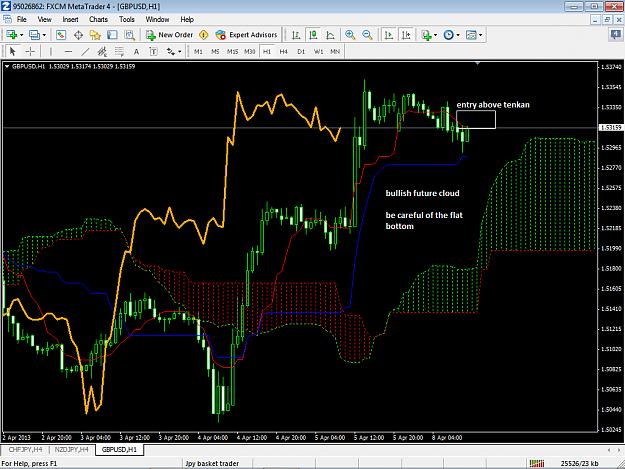Viewport: 625px width, 469px height.
Task: Select the Trendline tool
Action: (x=85, y=51)
